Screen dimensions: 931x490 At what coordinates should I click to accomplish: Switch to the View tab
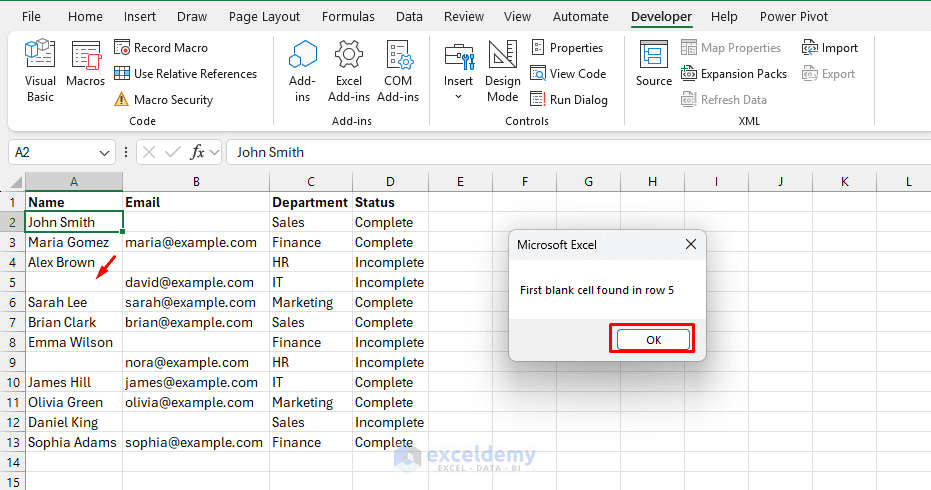click(517, 17)
